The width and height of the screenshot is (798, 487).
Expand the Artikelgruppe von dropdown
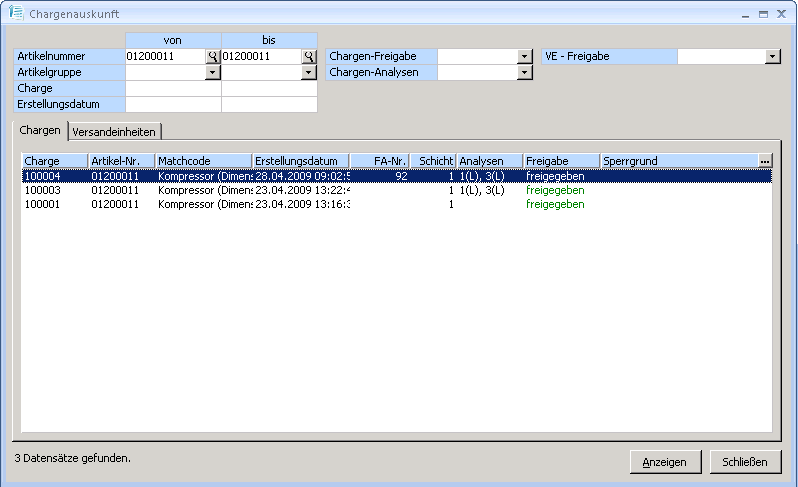212,73
